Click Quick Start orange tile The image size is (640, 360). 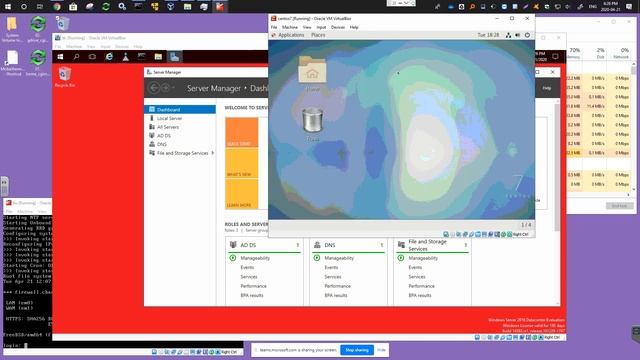click(242, 132)
